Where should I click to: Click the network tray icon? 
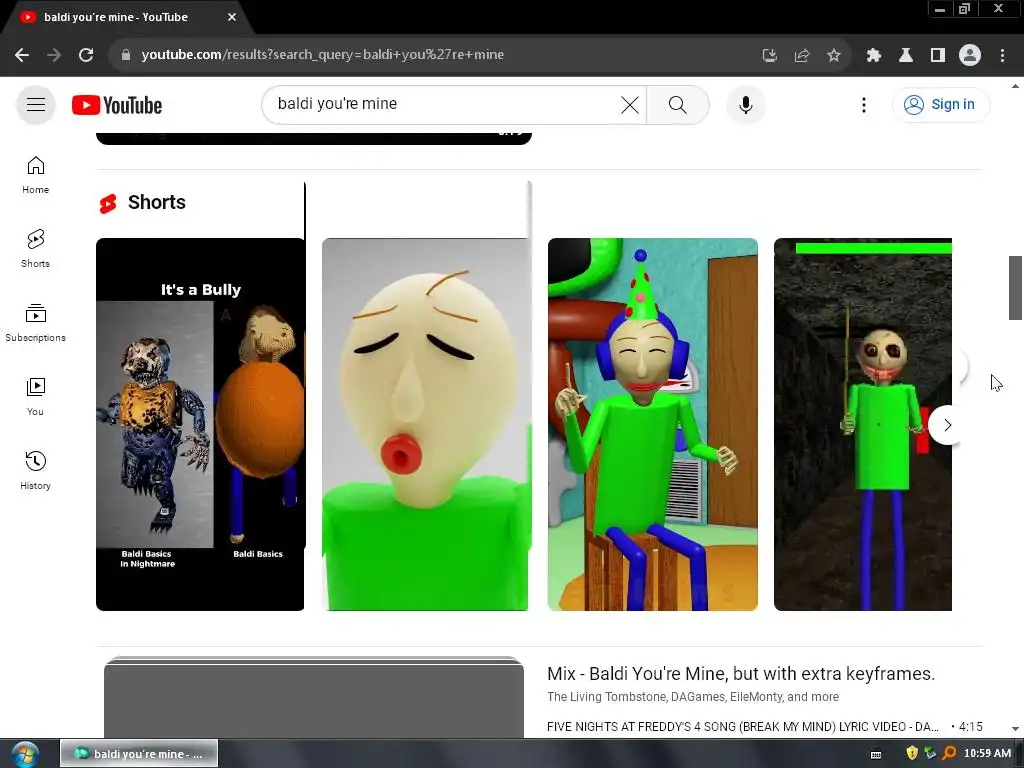(930, 753)
